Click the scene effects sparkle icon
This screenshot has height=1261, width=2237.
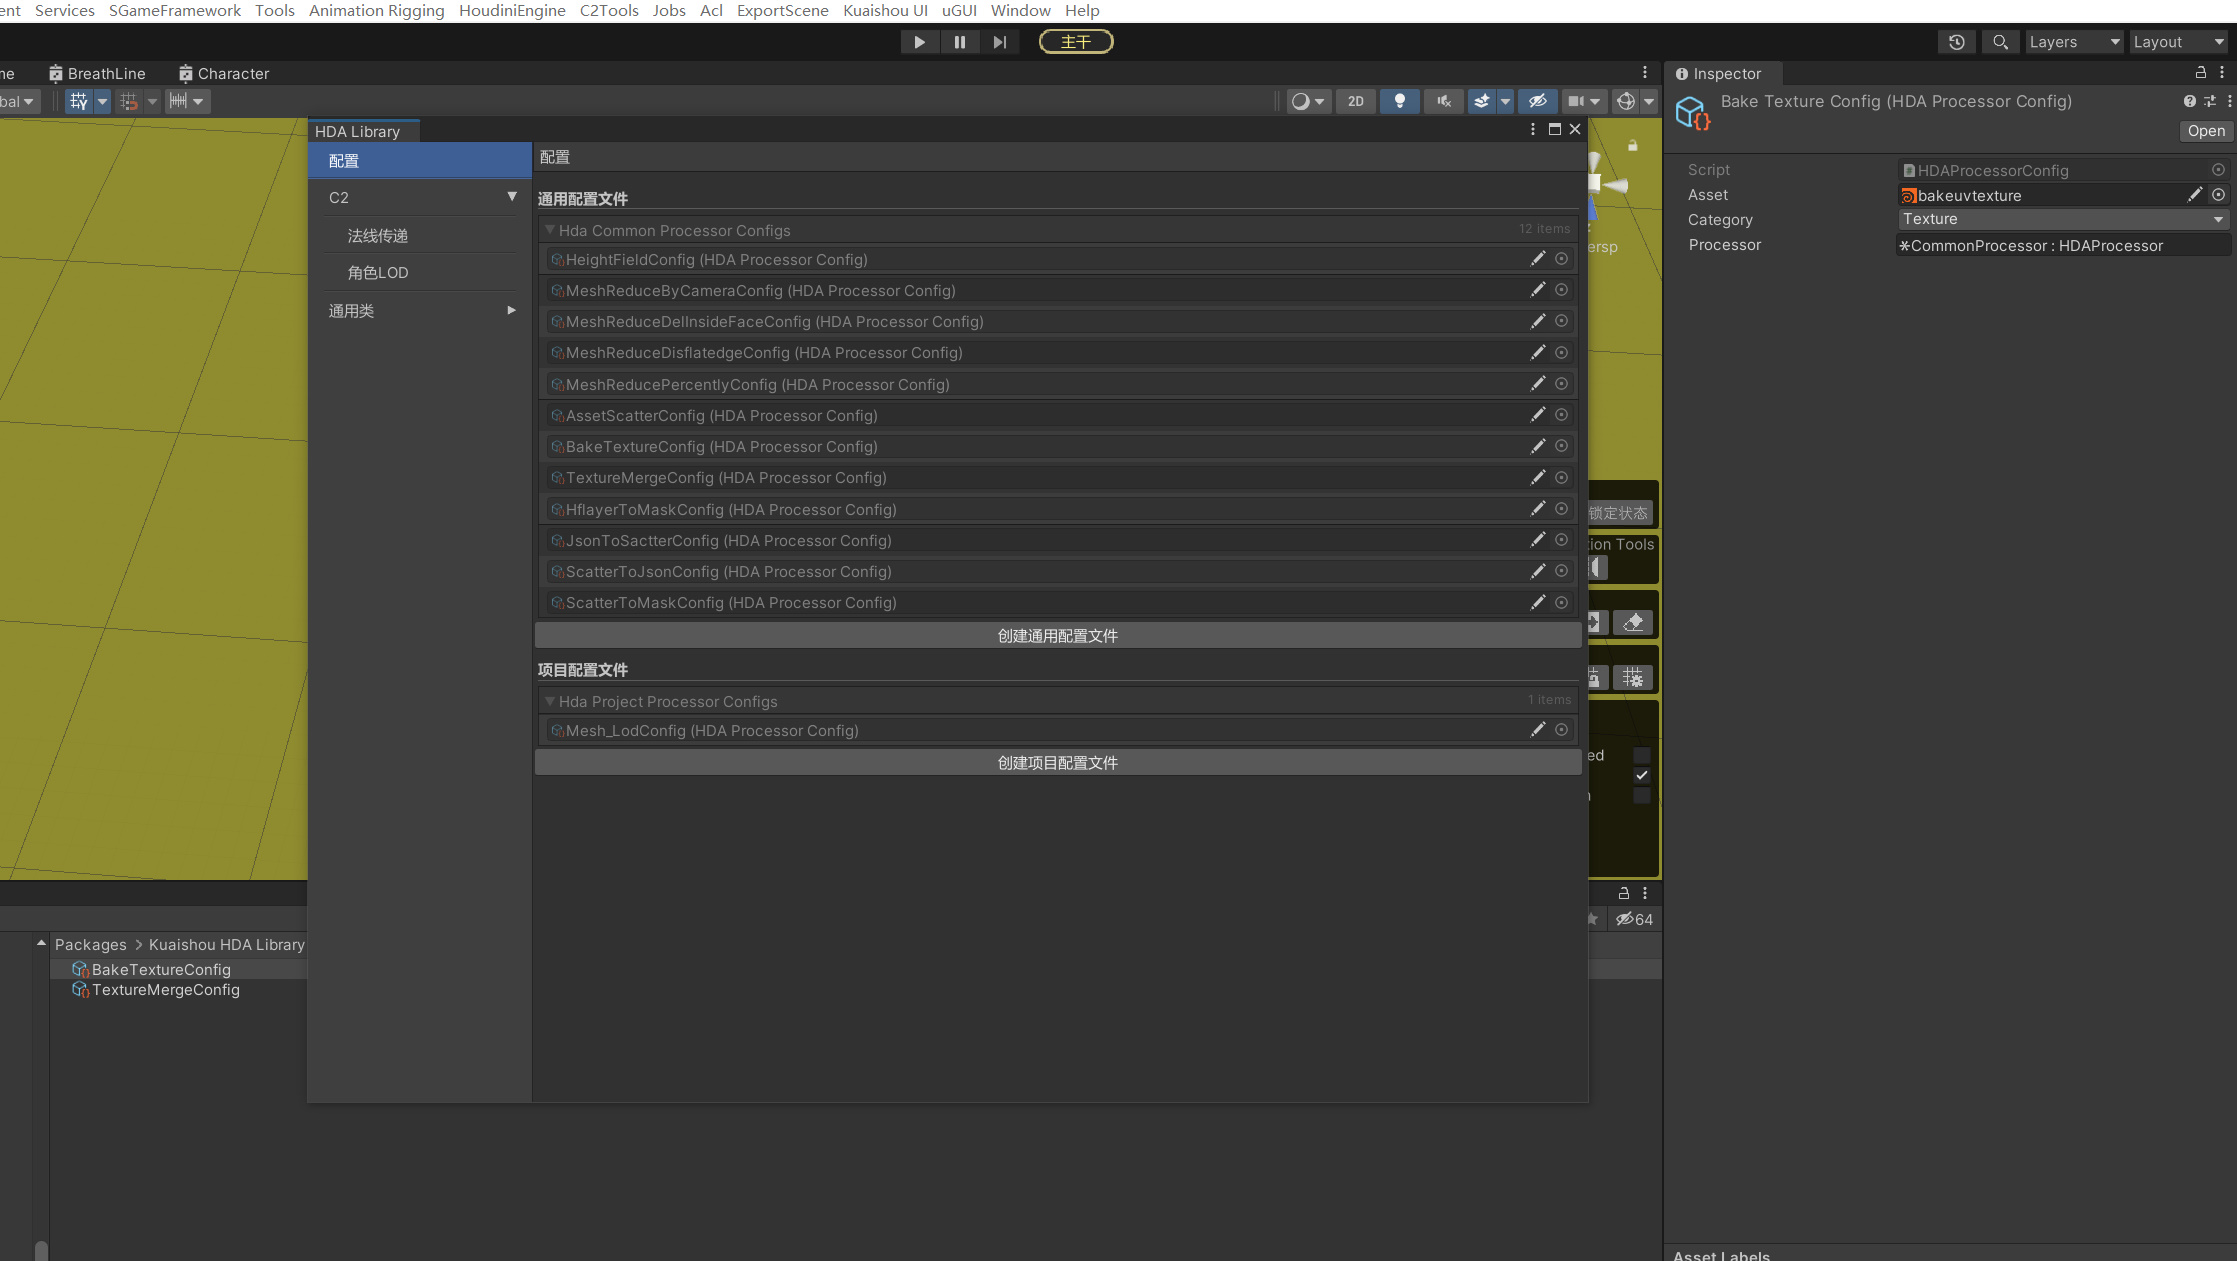click(1481, 101)
